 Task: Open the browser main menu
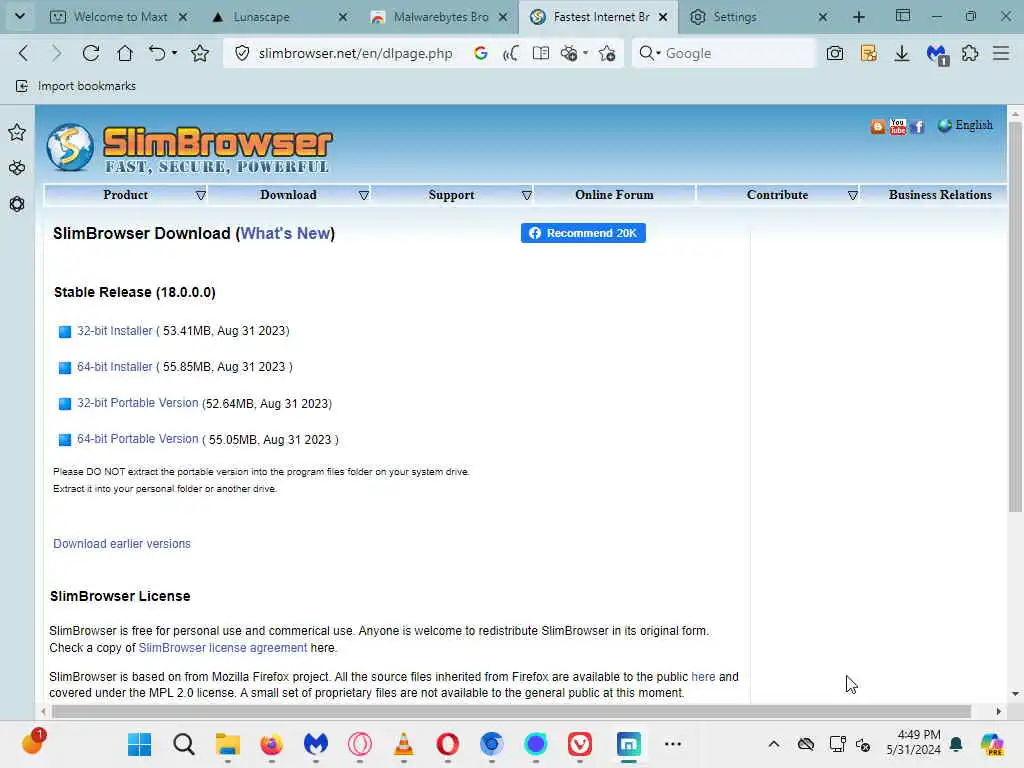1001,54
